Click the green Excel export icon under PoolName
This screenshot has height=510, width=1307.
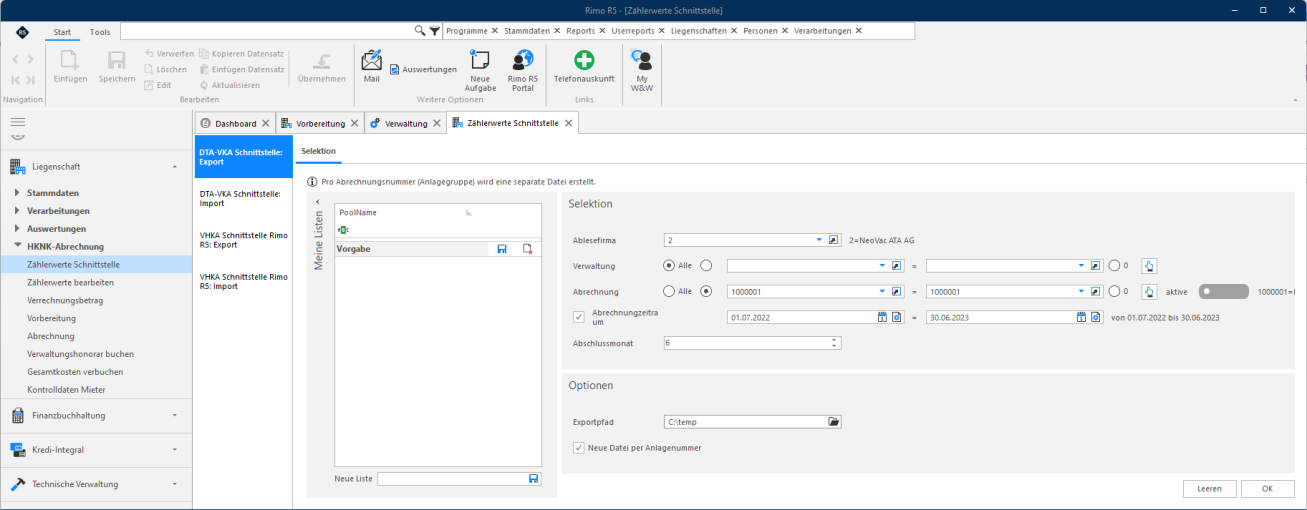coord(344,230)
